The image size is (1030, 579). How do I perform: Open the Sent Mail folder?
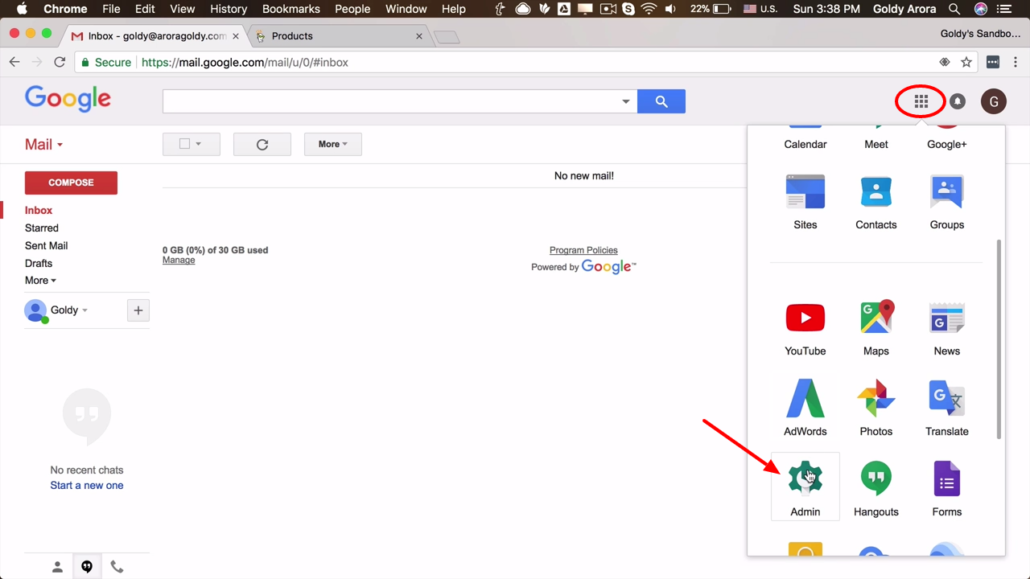pyautogui.click(x=46, y=246)
